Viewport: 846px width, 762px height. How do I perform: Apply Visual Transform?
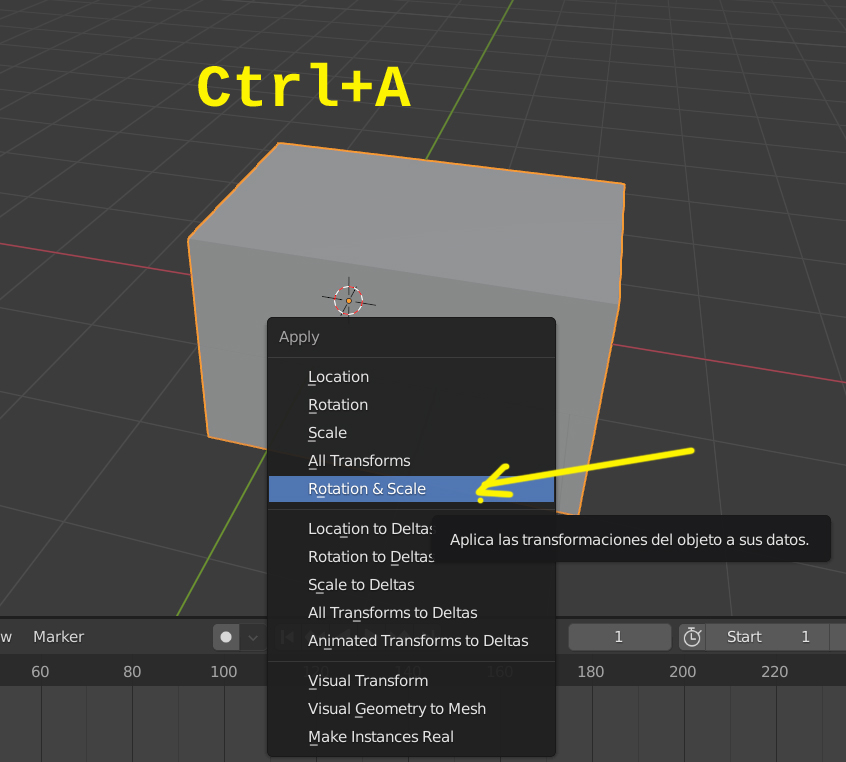(x=411, y=681)
